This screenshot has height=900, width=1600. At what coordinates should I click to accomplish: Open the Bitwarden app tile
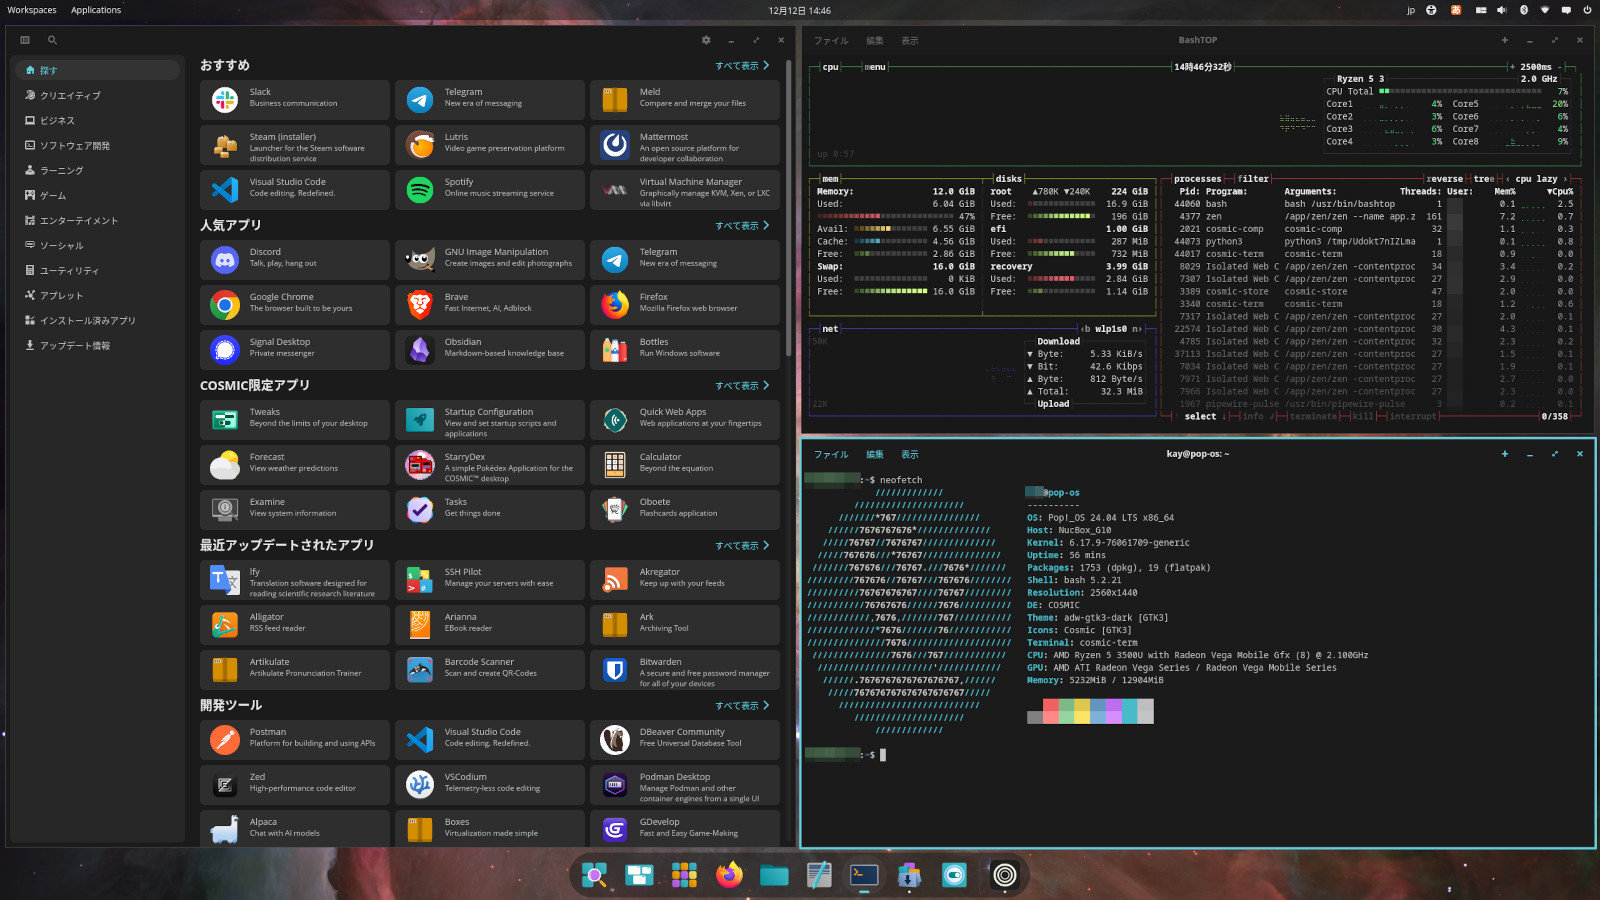[x=684, y=670]
